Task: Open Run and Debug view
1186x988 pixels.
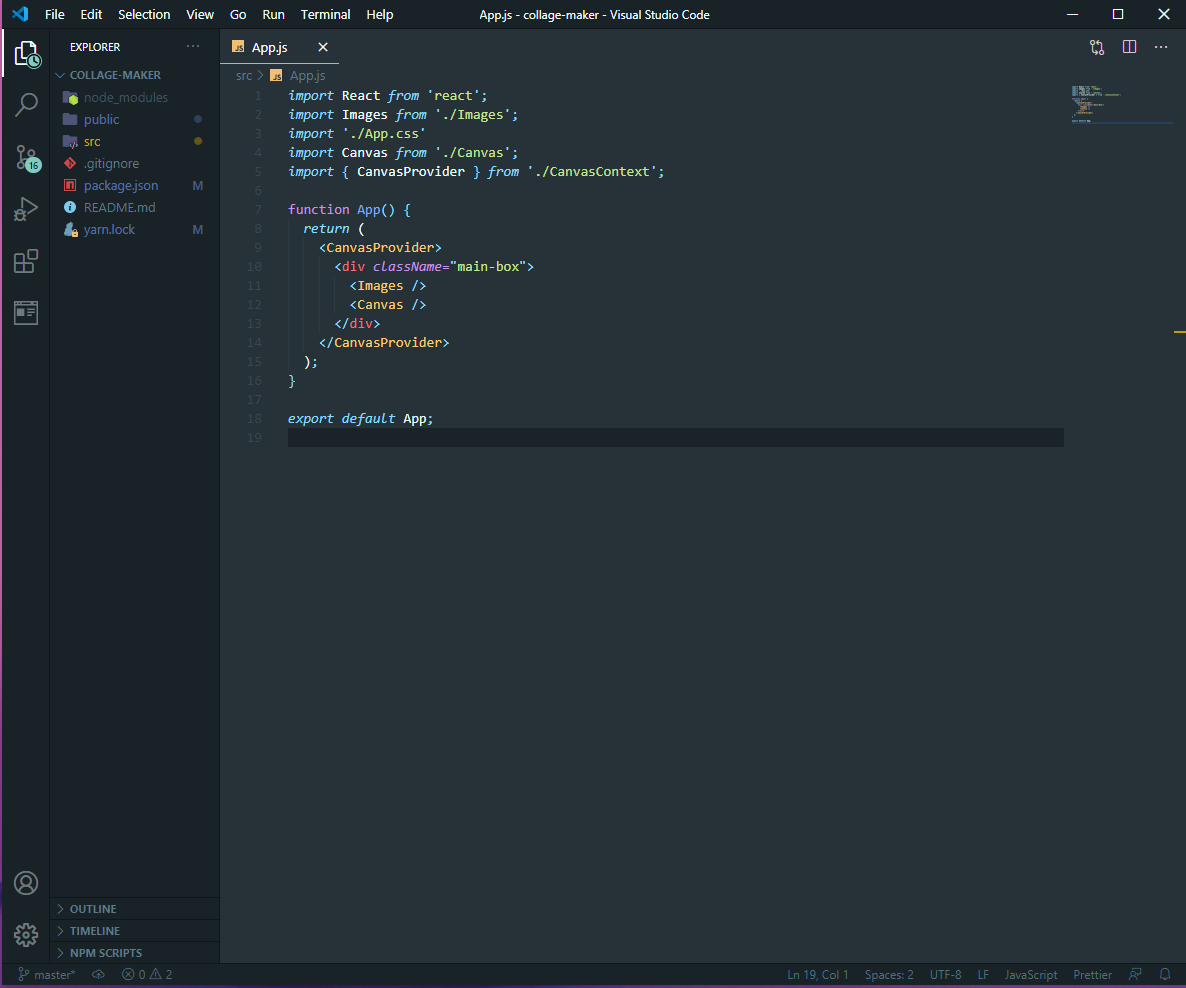Action: 25,209
